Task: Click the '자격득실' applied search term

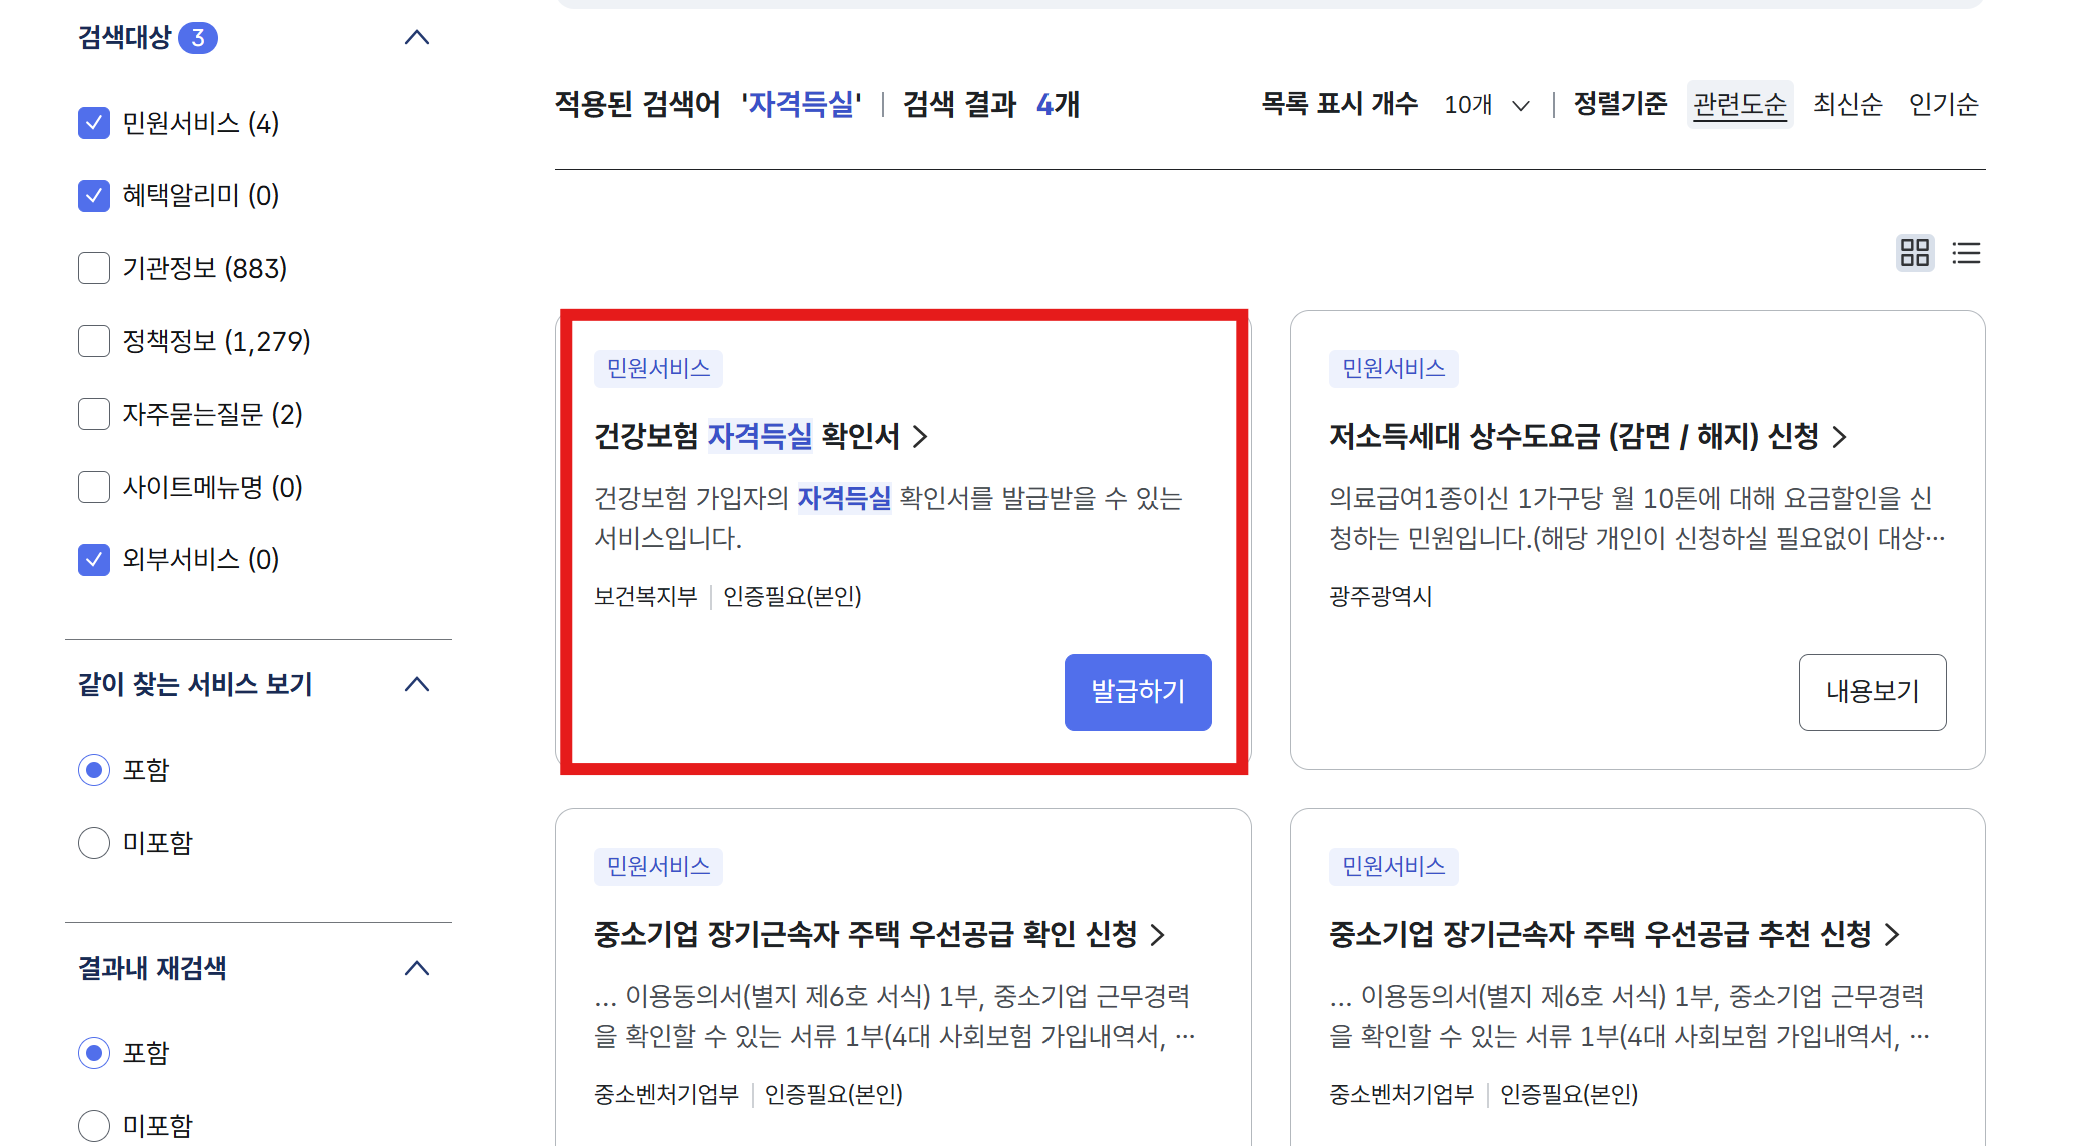Action: tap(801, 104)
